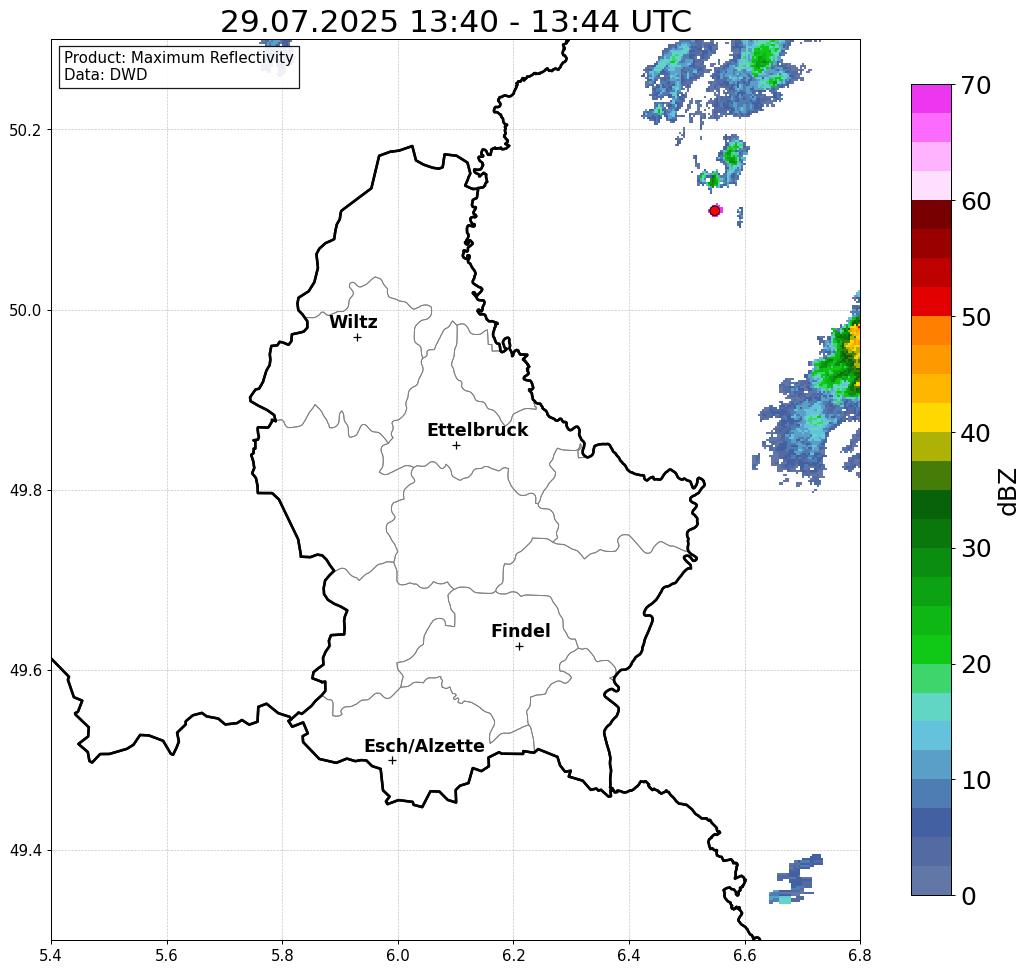Click the bright red 50 dBZ swatch
This screenshot has height=973, width=1029.
point(931,302)
